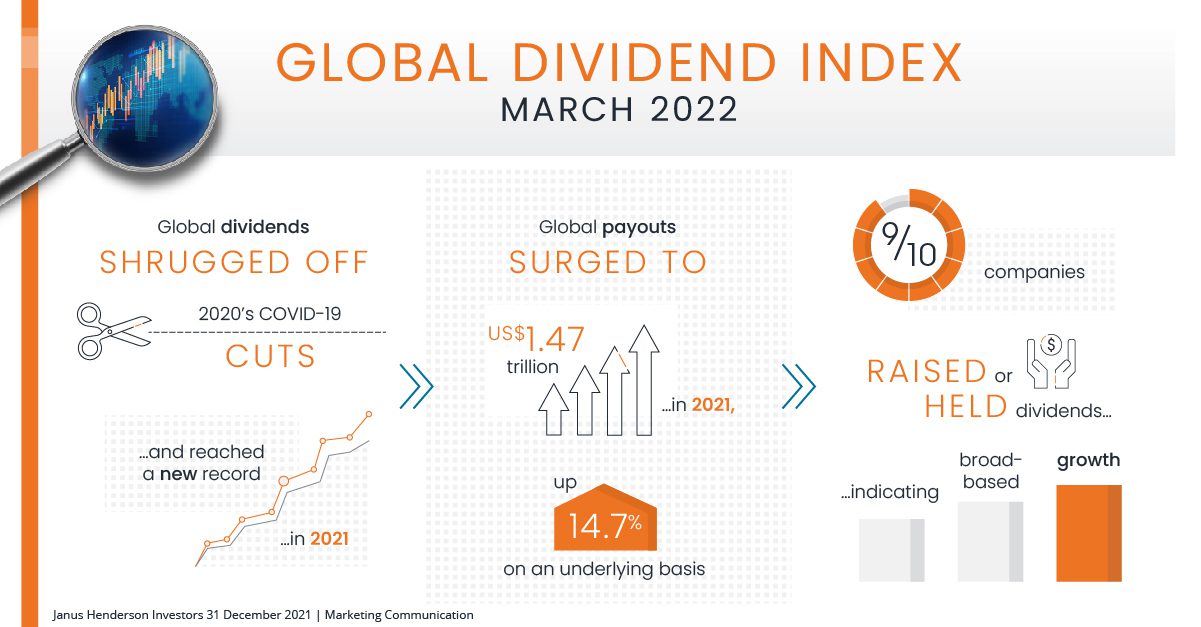Click the second blue double-chevron arrow
This screenshot has height=627, width=1201.
(x=798, y=387)
